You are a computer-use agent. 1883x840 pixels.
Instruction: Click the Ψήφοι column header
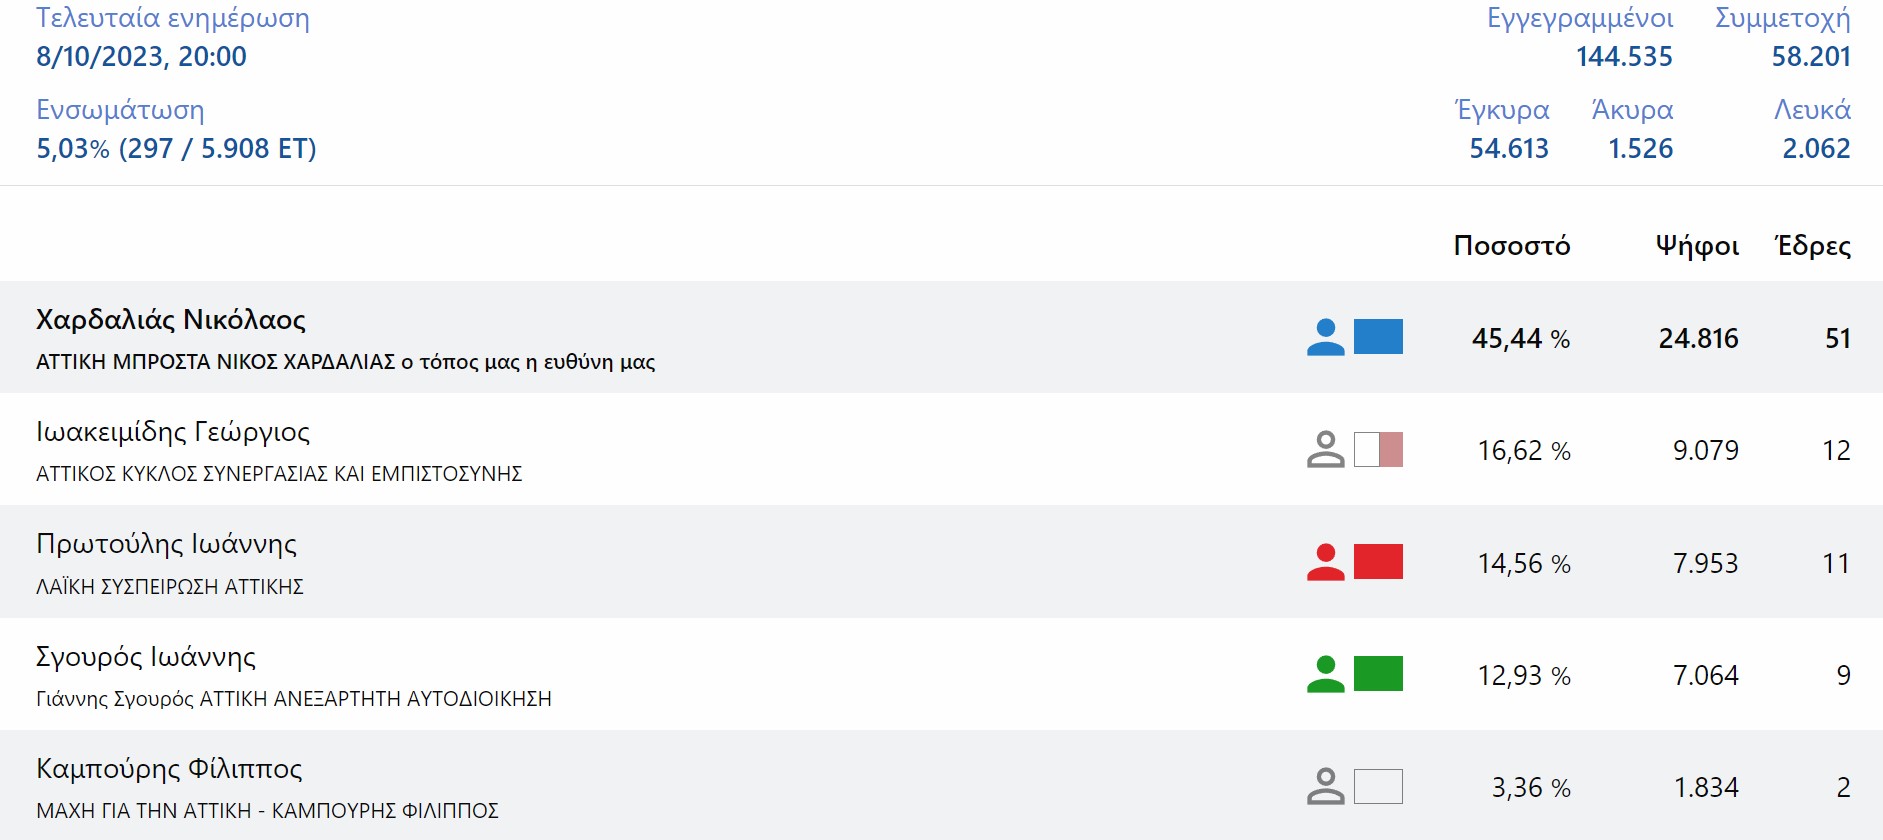click(1697, 246)
